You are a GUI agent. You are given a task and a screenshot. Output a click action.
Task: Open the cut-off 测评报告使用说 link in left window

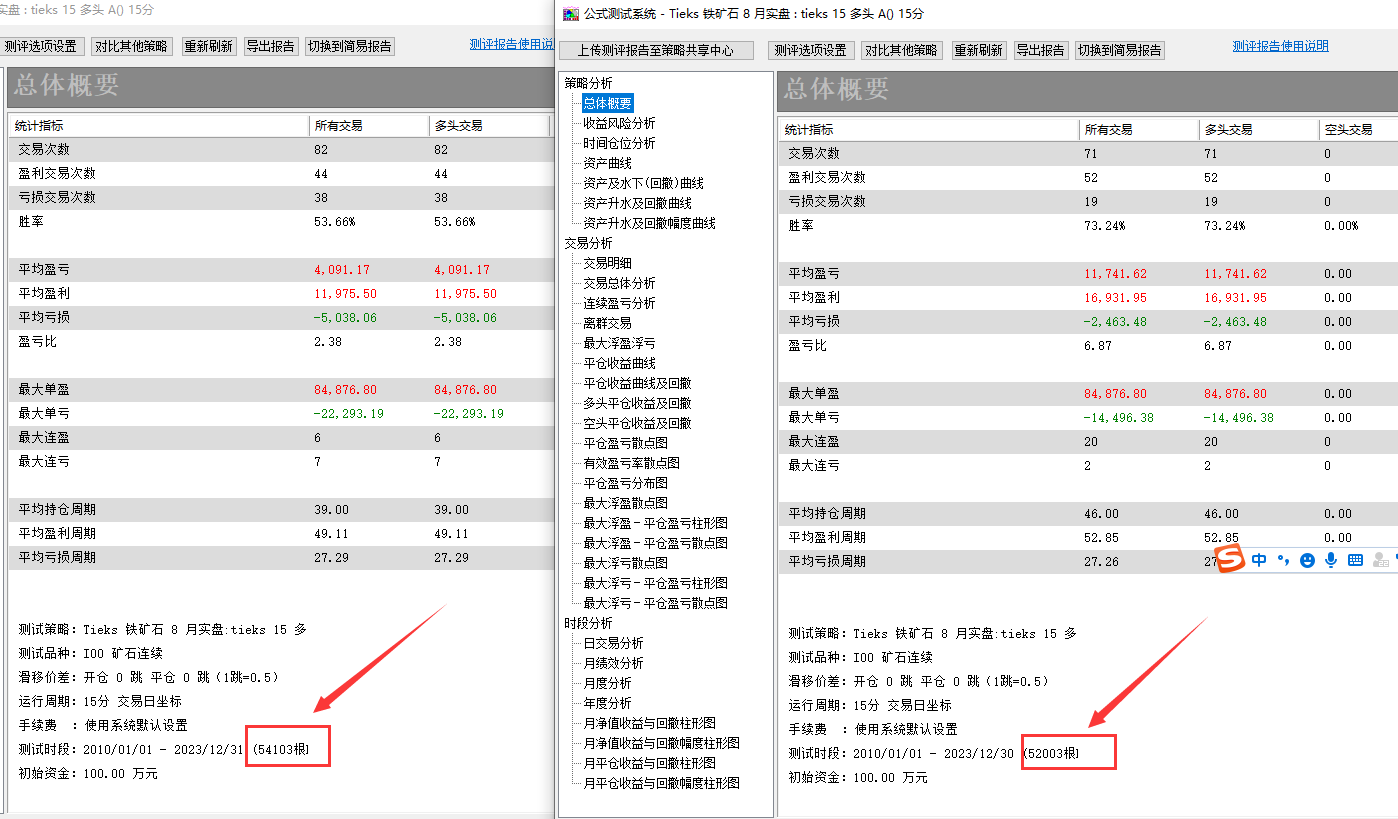click(512, 44)
